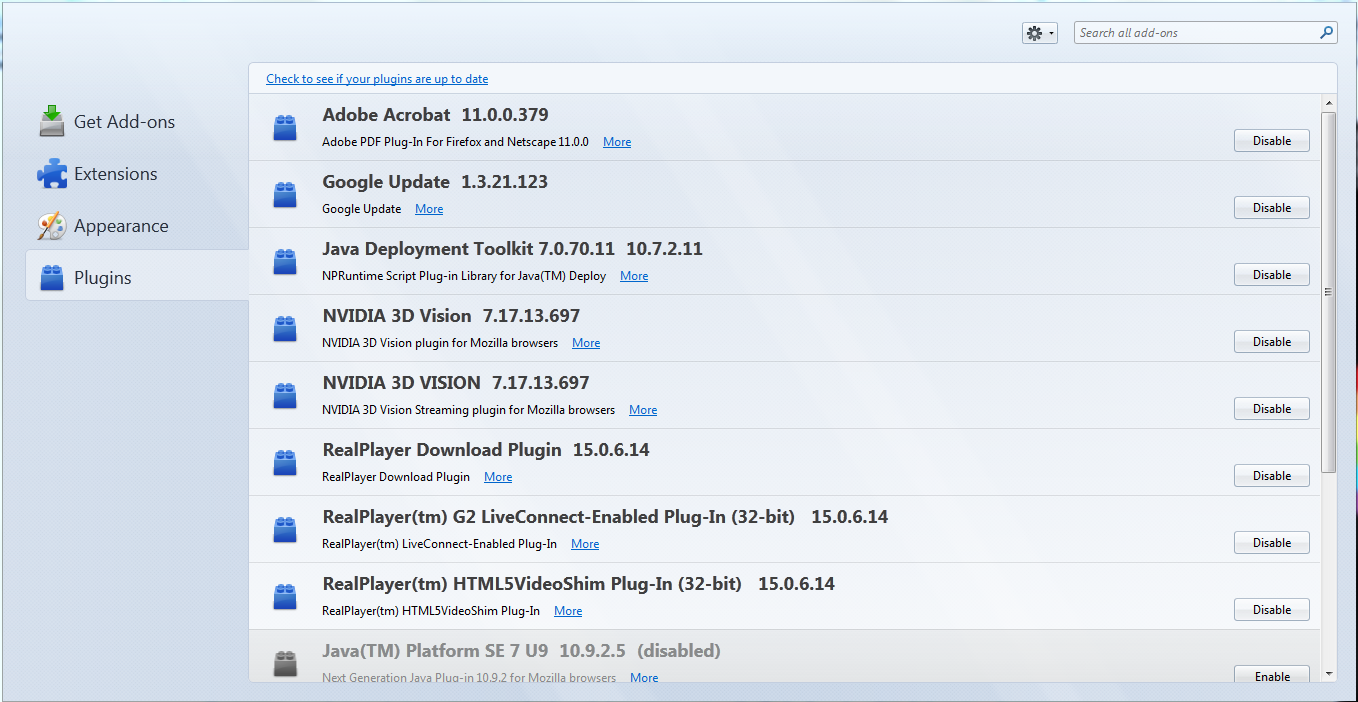Open the Get Add-ons section
Viewport: 1358px width, 702px height.
[137, 121]
